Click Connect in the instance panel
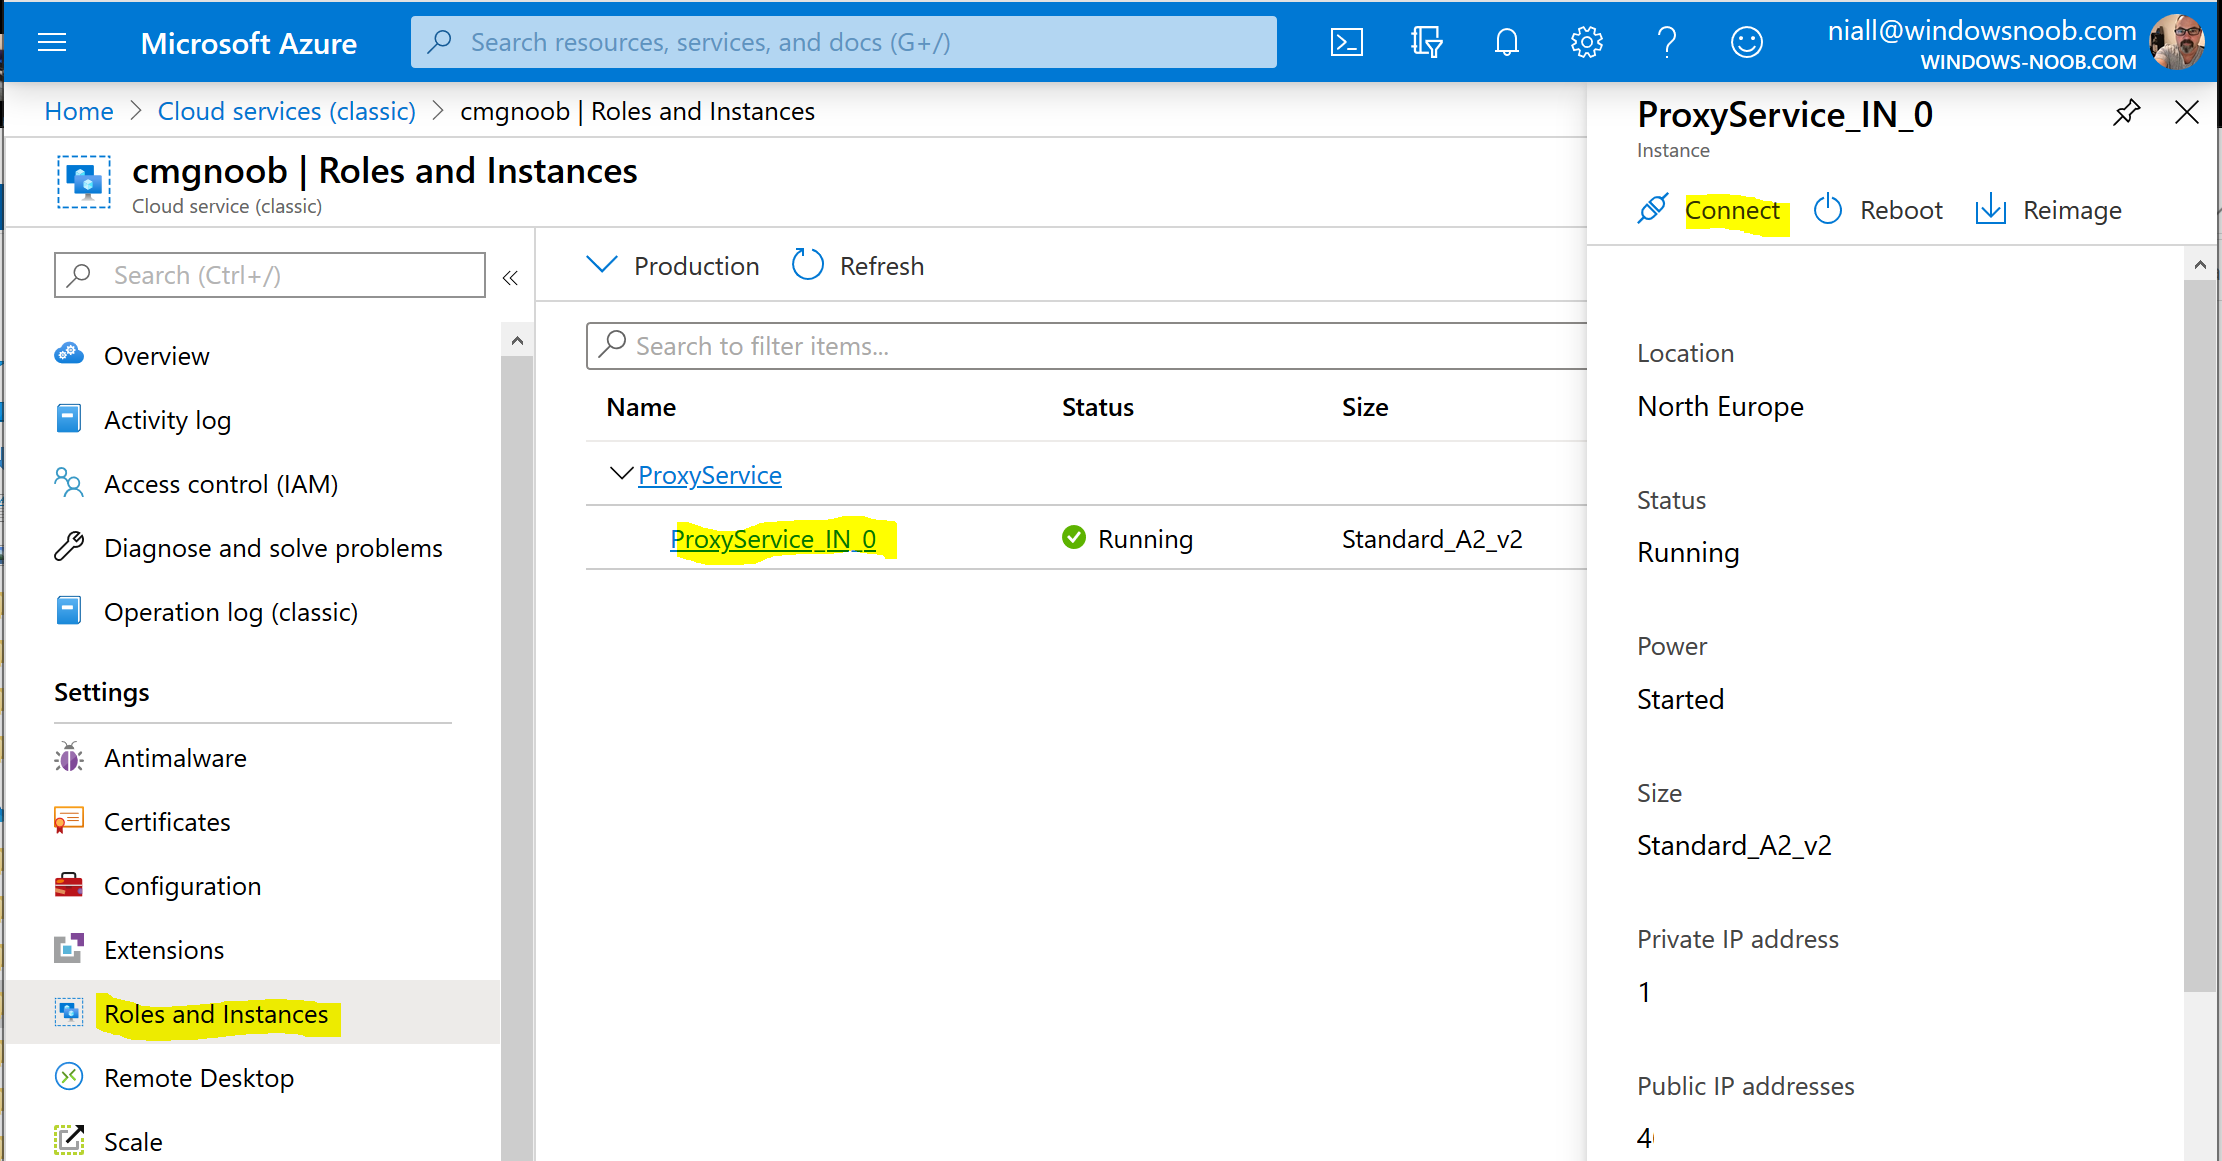2222x1161 pixels. tap(1733, 210)
